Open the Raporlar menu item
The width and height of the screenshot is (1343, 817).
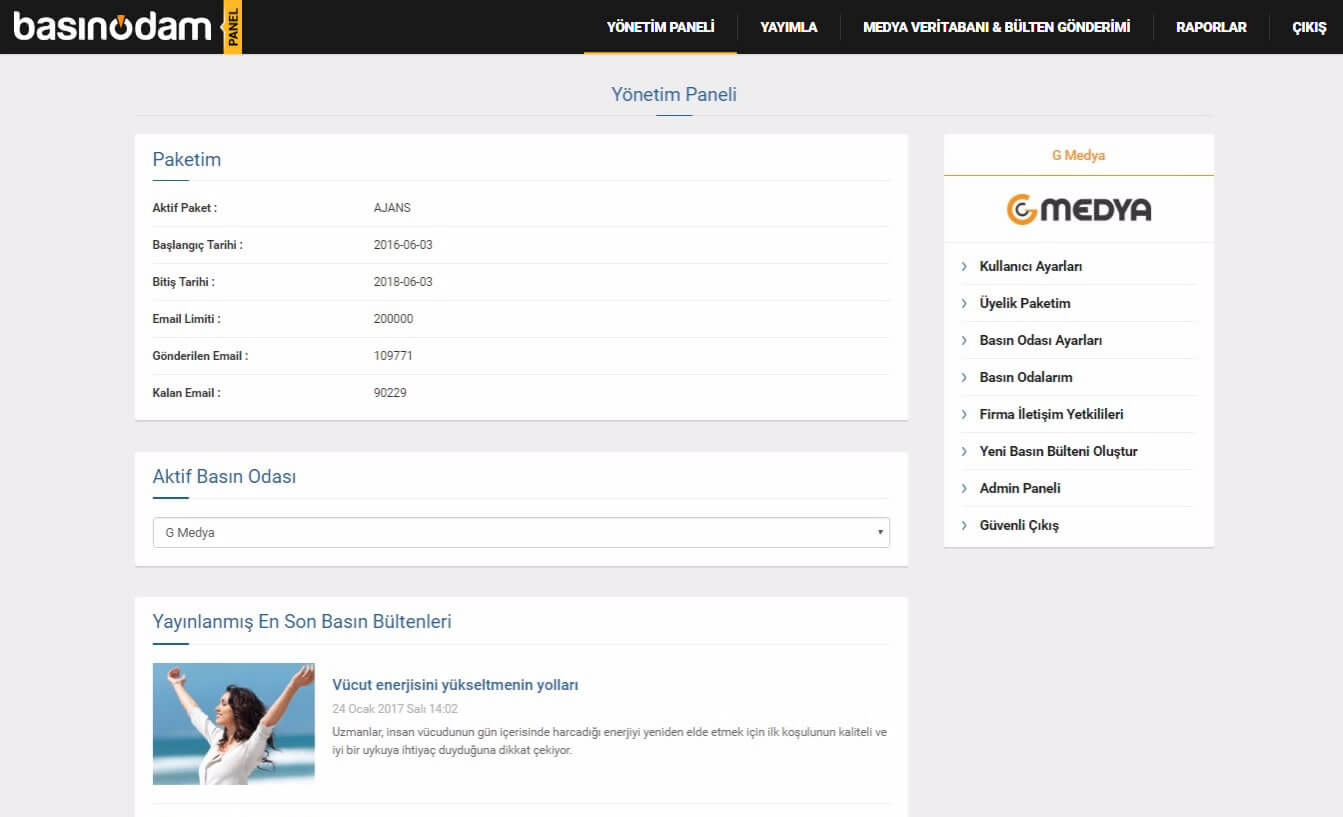click(x=1211, y=27)
